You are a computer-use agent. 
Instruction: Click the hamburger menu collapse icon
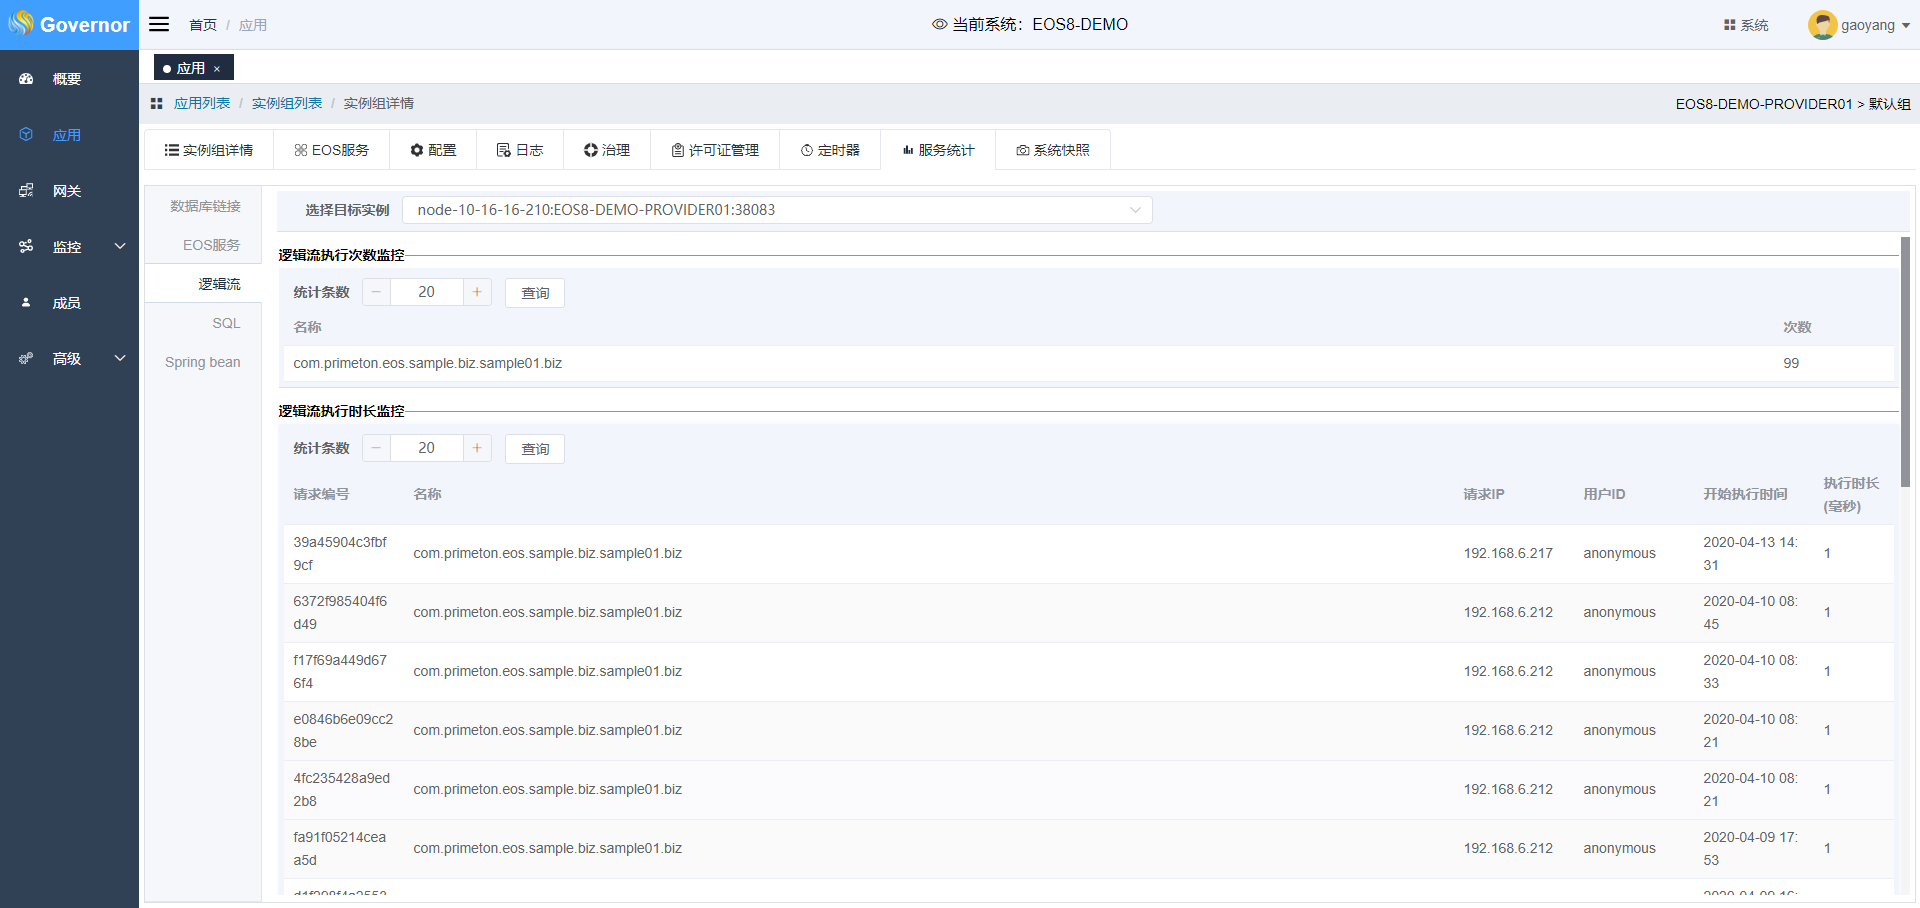[x=159, y=24]
